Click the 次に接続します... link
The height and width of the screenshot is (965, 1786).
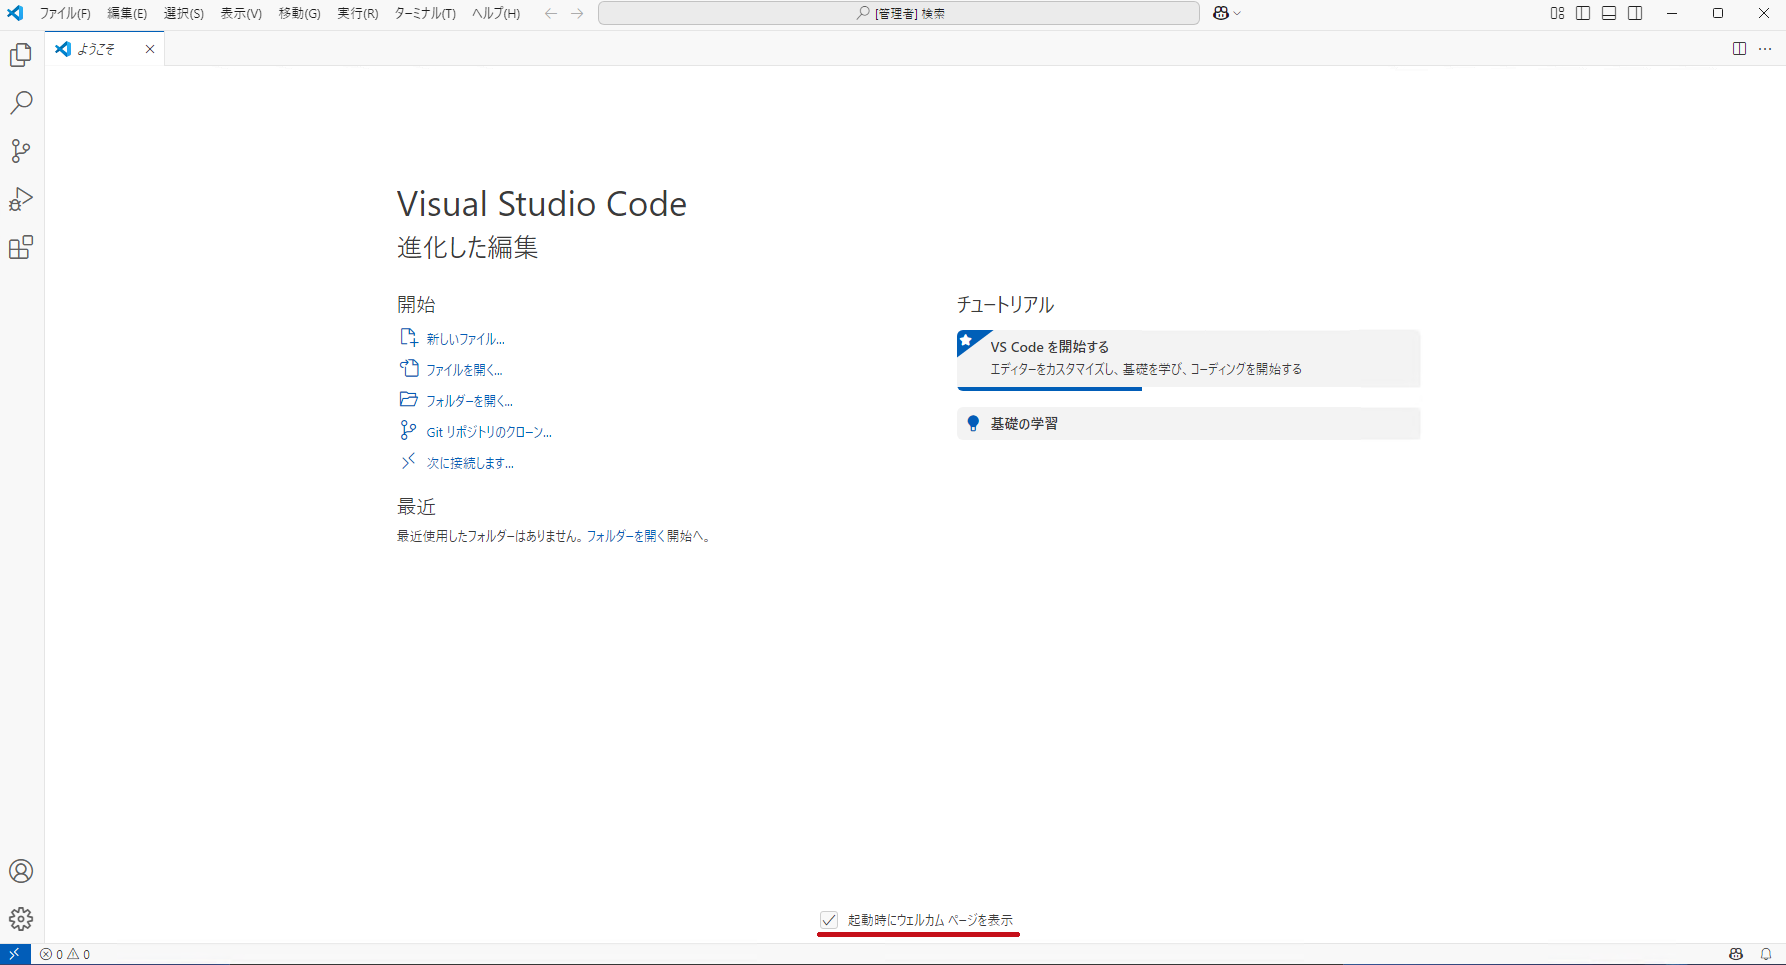point(470,463)
